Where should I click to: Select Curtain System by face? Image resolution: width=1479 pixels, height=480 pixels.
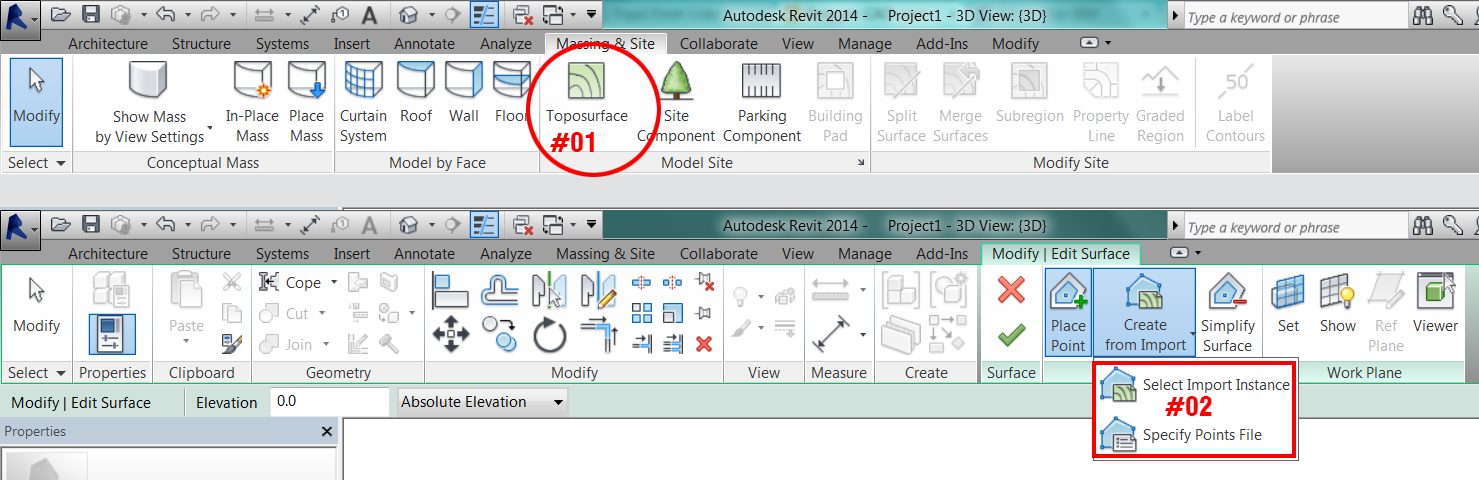coord(363,100)
